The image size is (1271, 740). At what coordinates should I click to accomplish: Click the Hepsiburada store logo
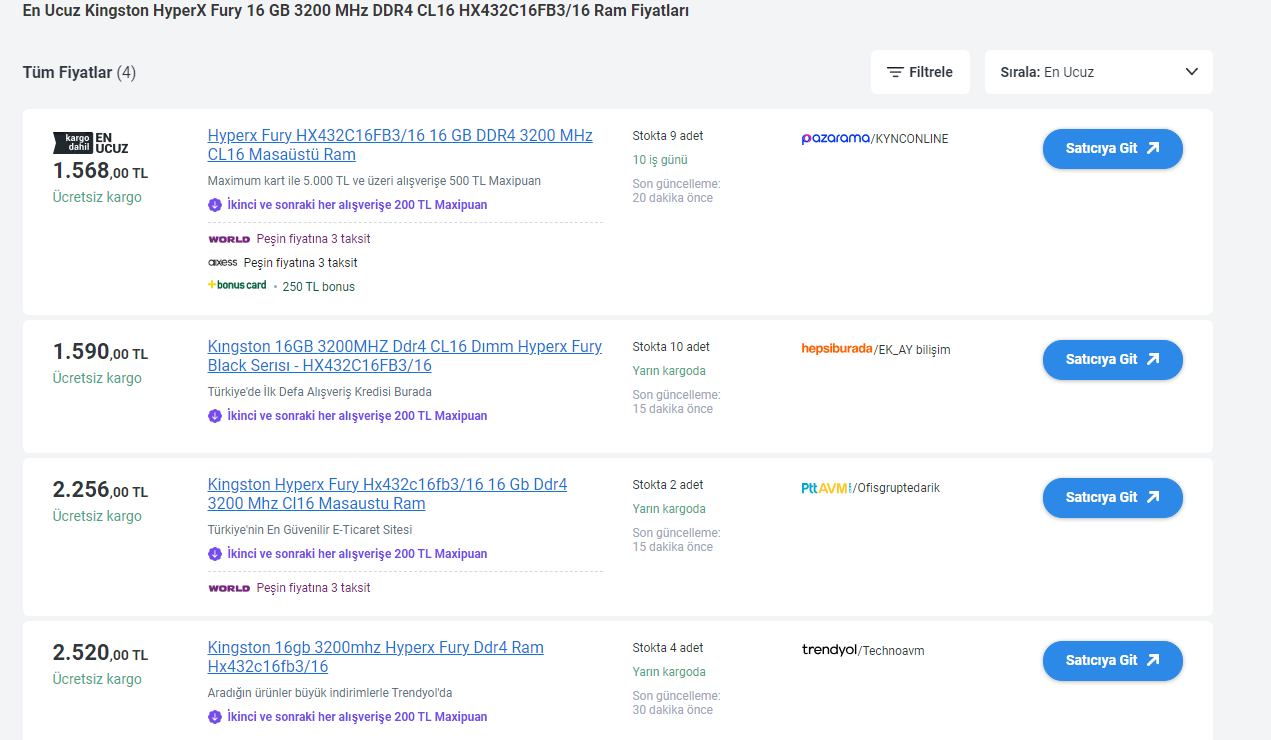[x=837, y=349]
